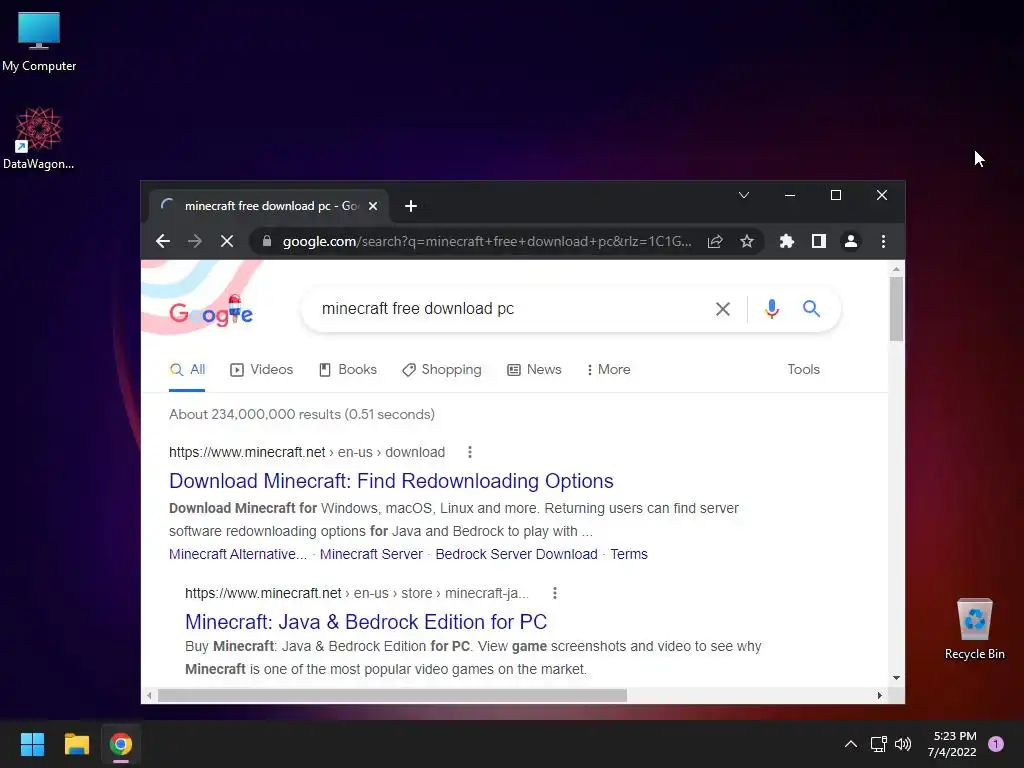Open the Minecraft Alternative... sitelink

(x=238, y=554)
